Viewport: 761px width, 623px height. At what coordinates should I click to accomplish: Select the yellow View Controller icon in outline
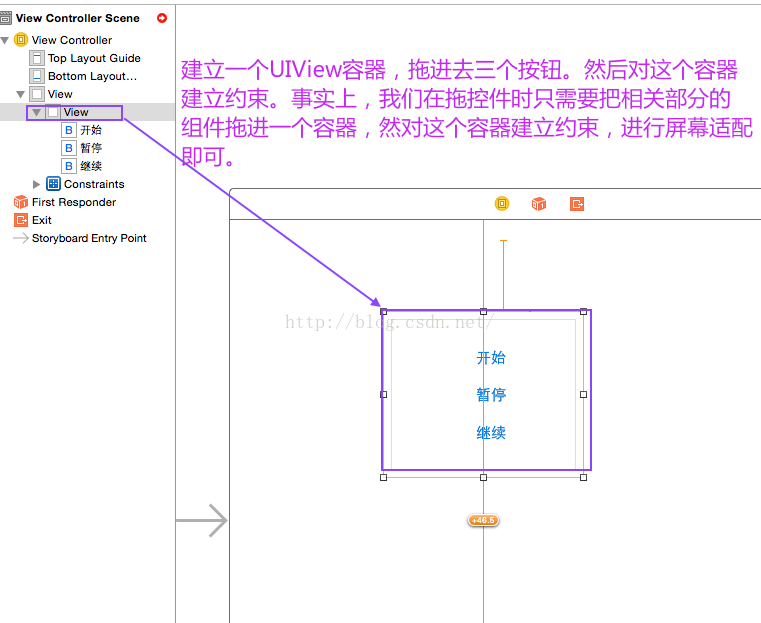tap(21, 40)
